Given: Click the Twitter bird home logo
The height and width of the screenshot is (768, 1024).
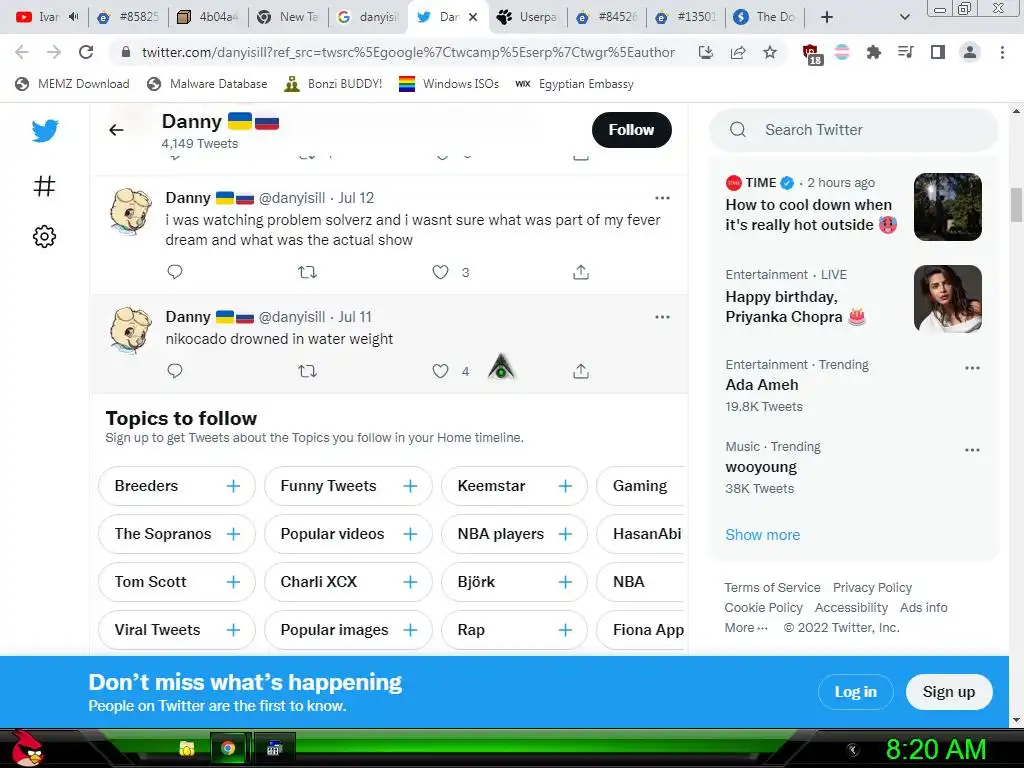Looking at the screenshot, I should [x=44, y=131].
